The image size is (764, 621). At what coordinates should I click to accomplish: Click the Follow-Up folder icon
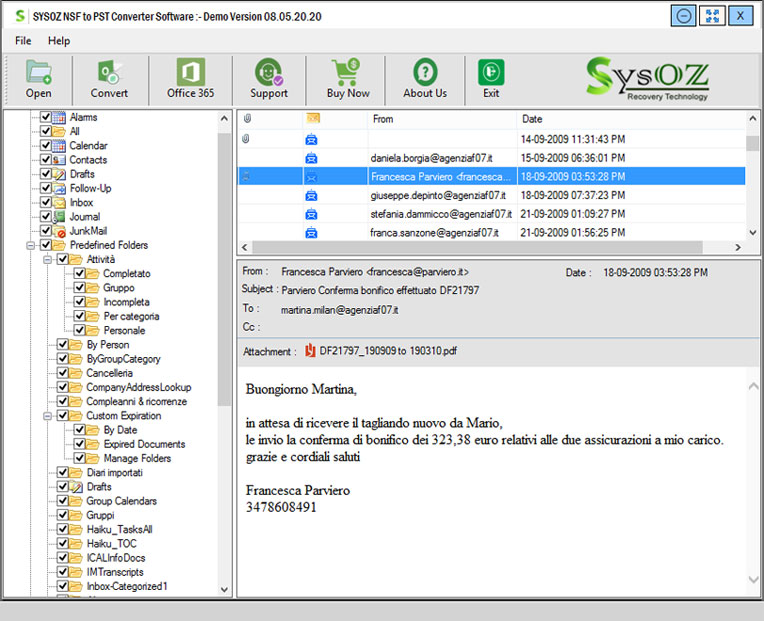point(59,188)
